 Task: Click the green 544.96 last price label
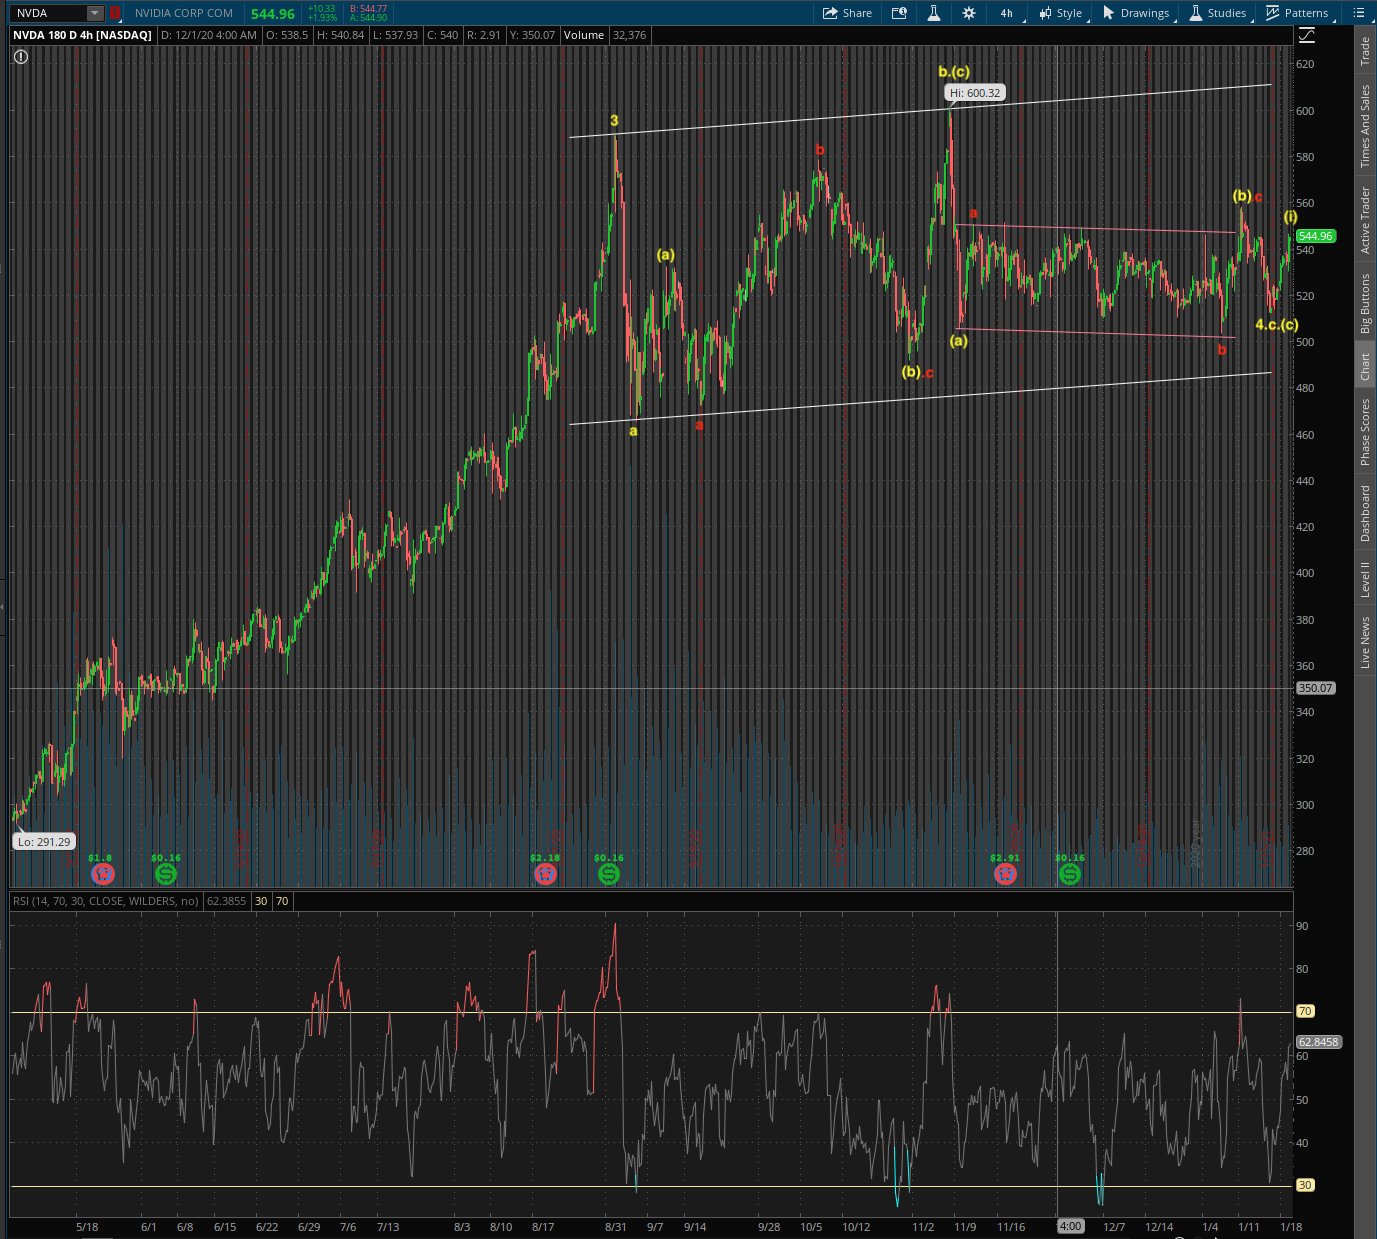click(x=1315, y=236)
